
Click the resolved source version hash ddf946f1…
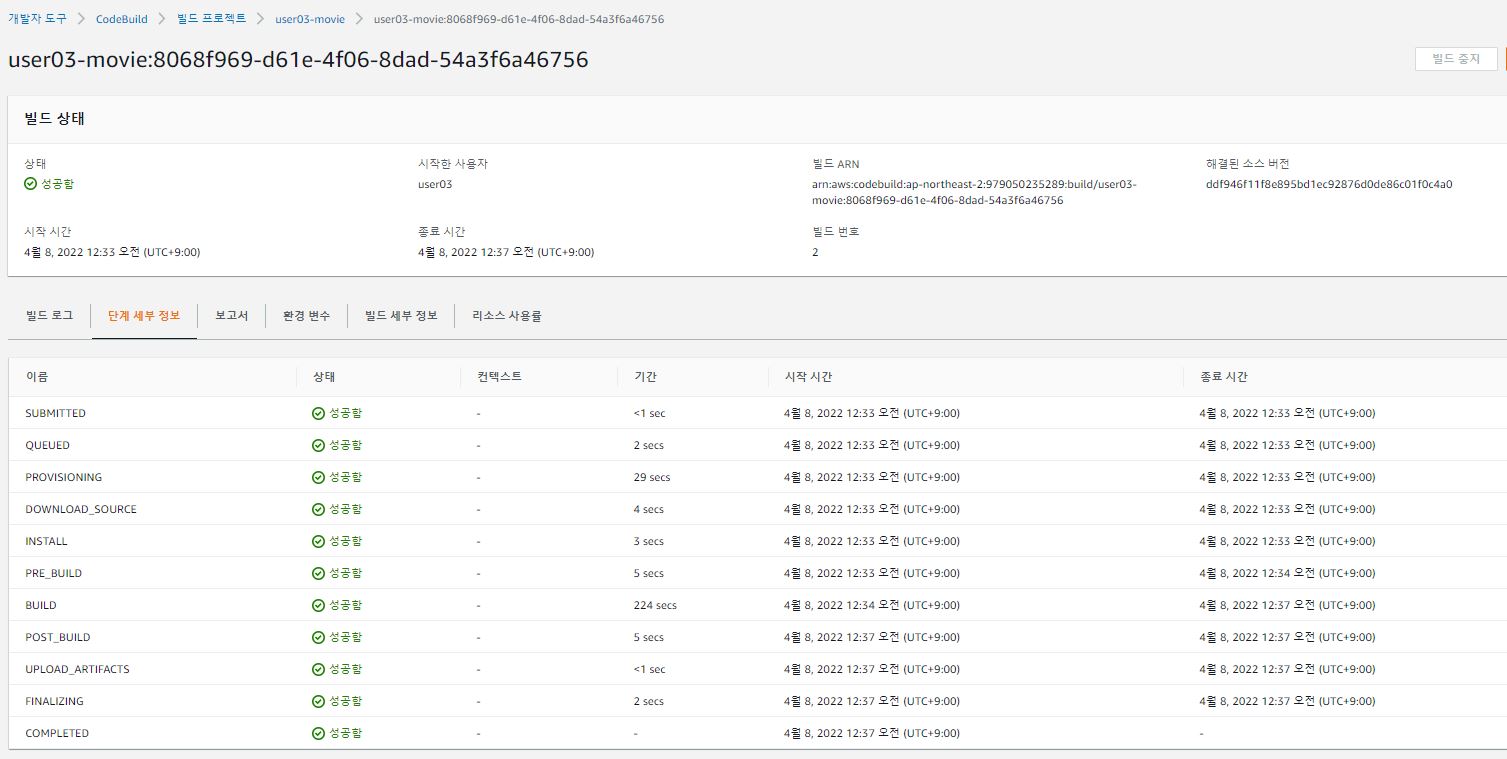[1329, 184]
